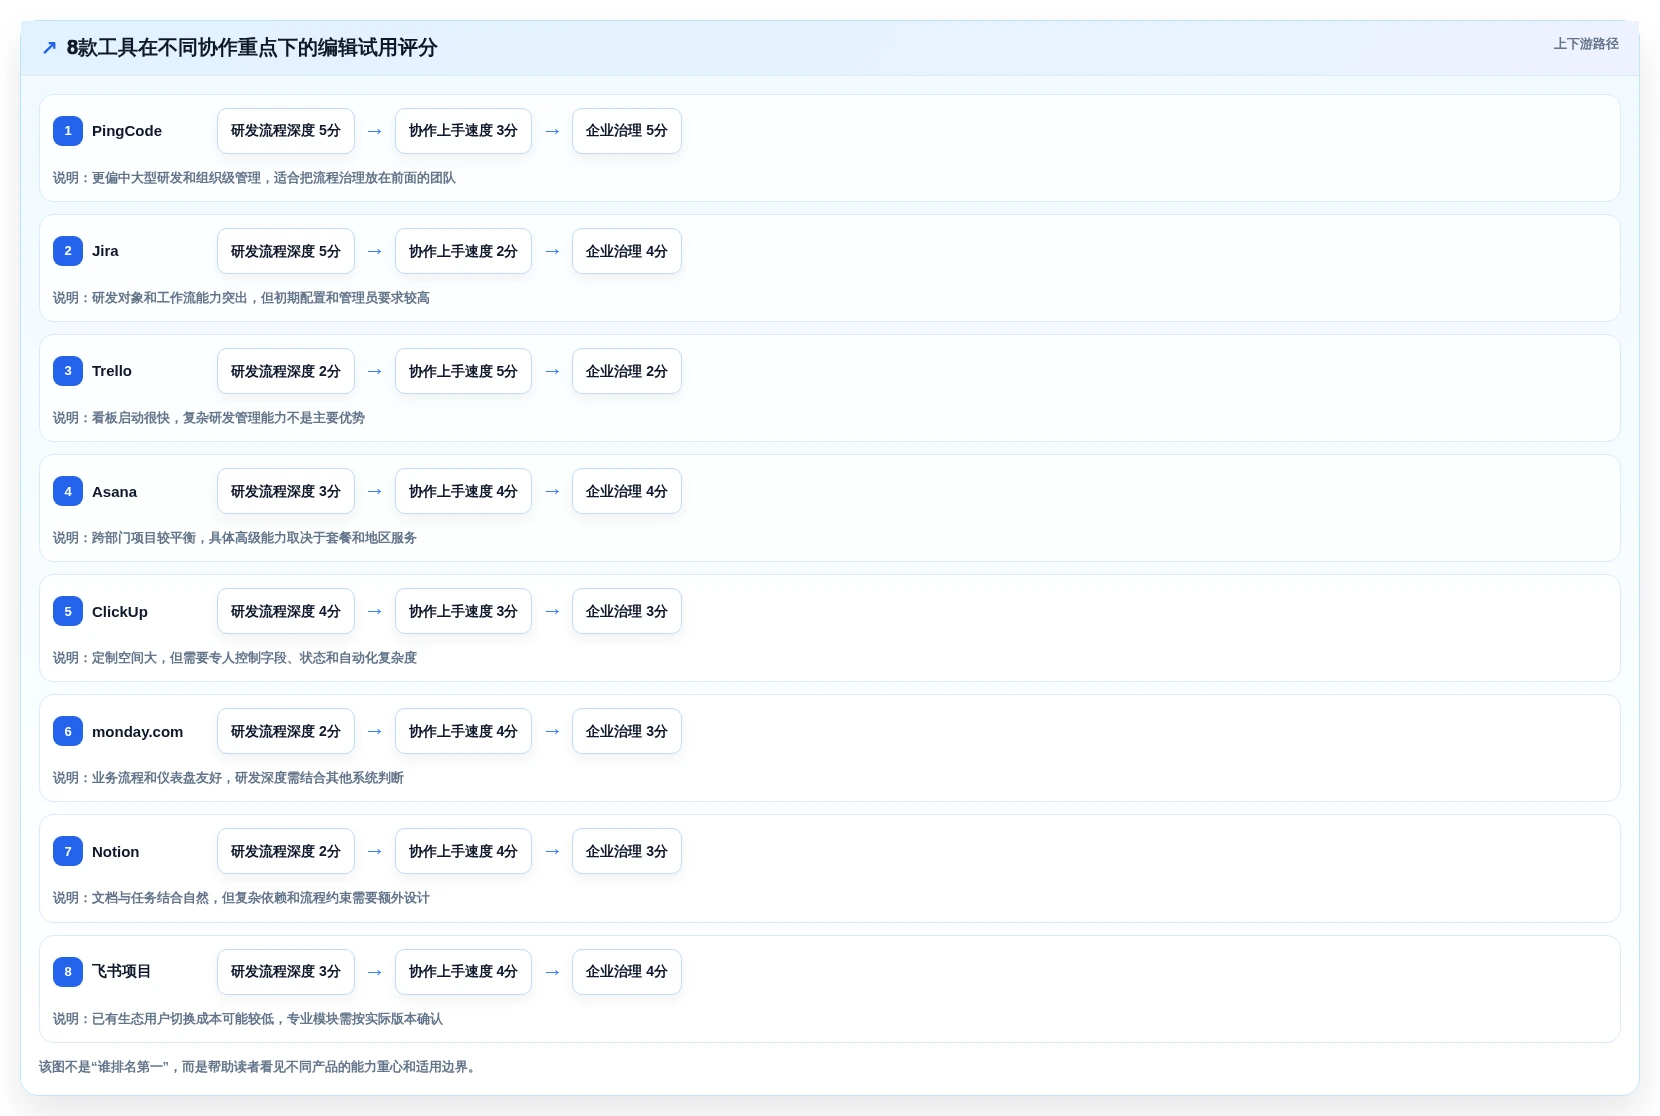Click the number 4 badge for Asana
The width and height of the screenshot is (1660, 1116).
[x=68, y=491]
